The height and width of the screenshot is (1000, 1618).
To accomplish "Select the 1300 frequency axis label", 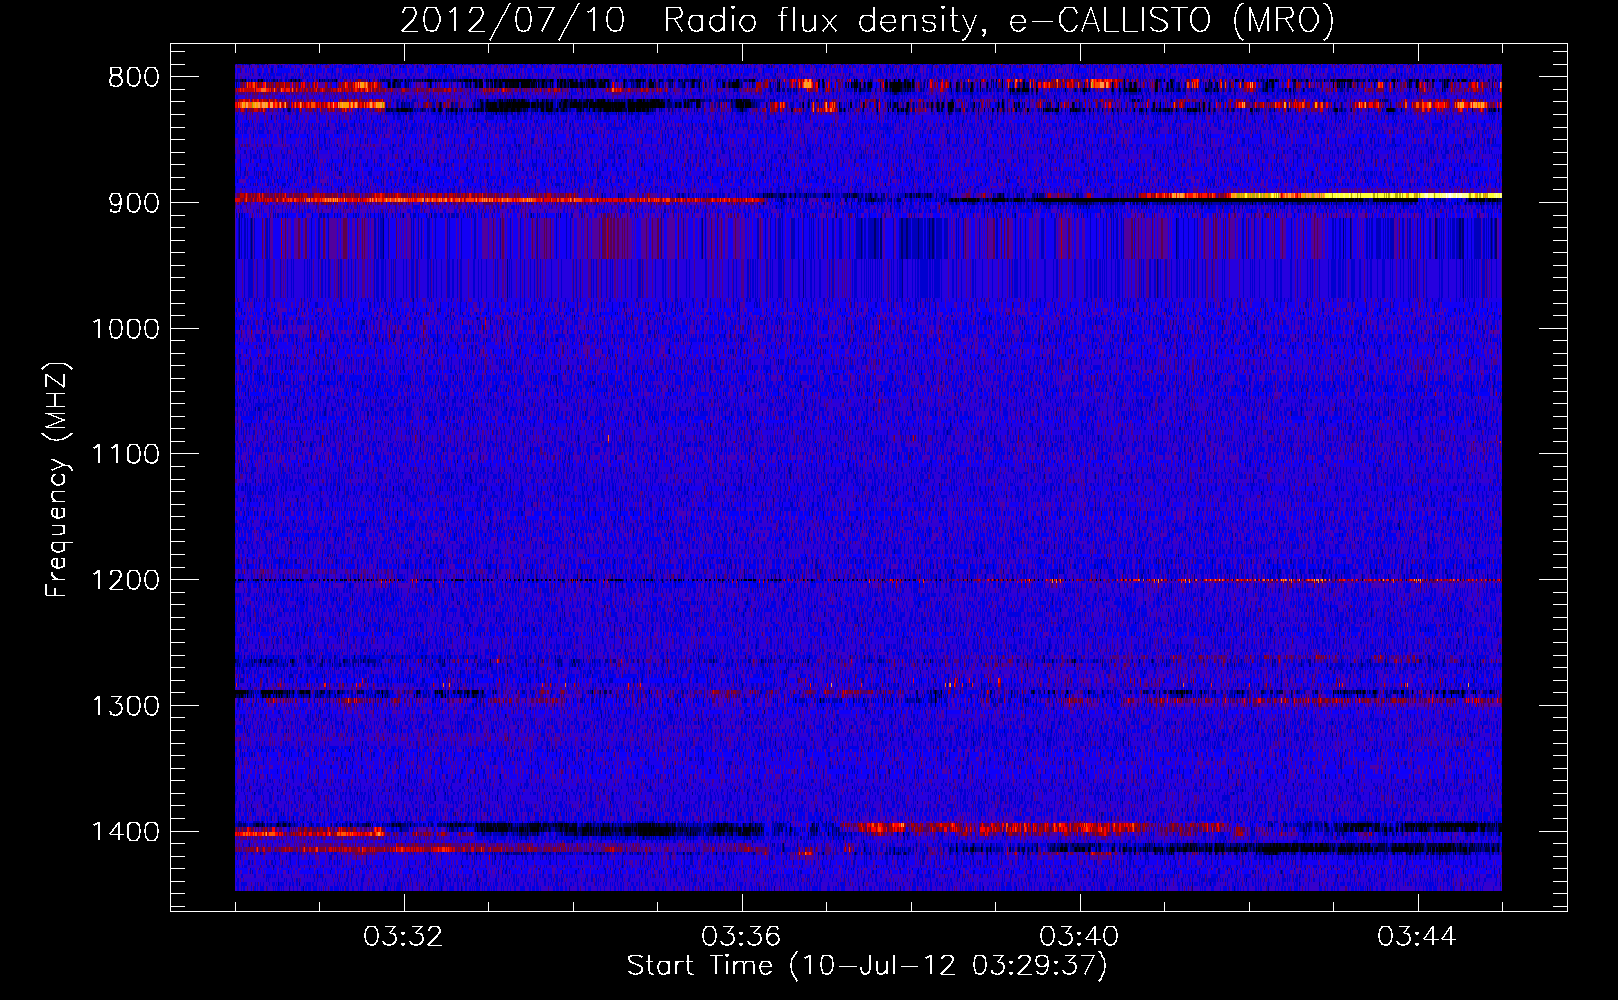I will (x=125, y=707).
